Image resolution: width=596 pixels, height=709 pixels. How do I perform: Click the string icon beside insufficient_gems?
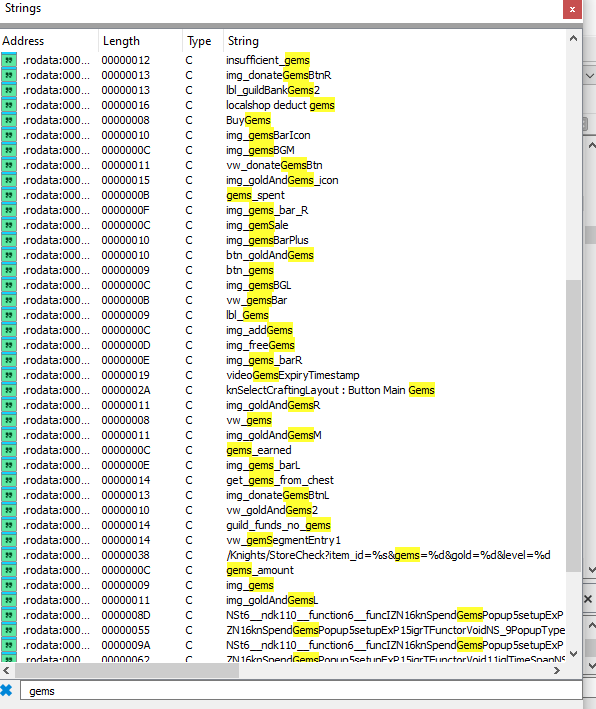9,60
